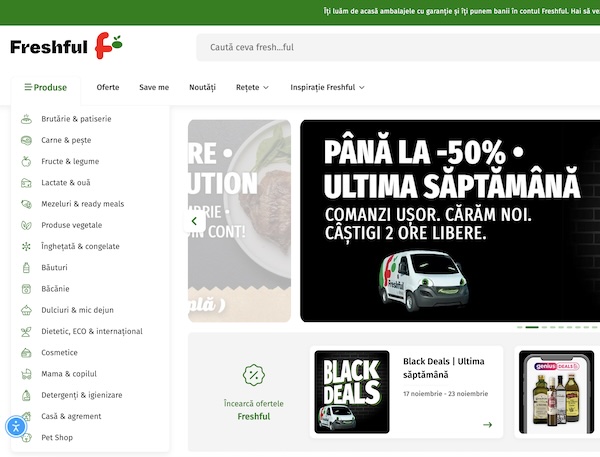
Task: Click the Băuturi bottle icon
Action: click(x=26, y=267)
